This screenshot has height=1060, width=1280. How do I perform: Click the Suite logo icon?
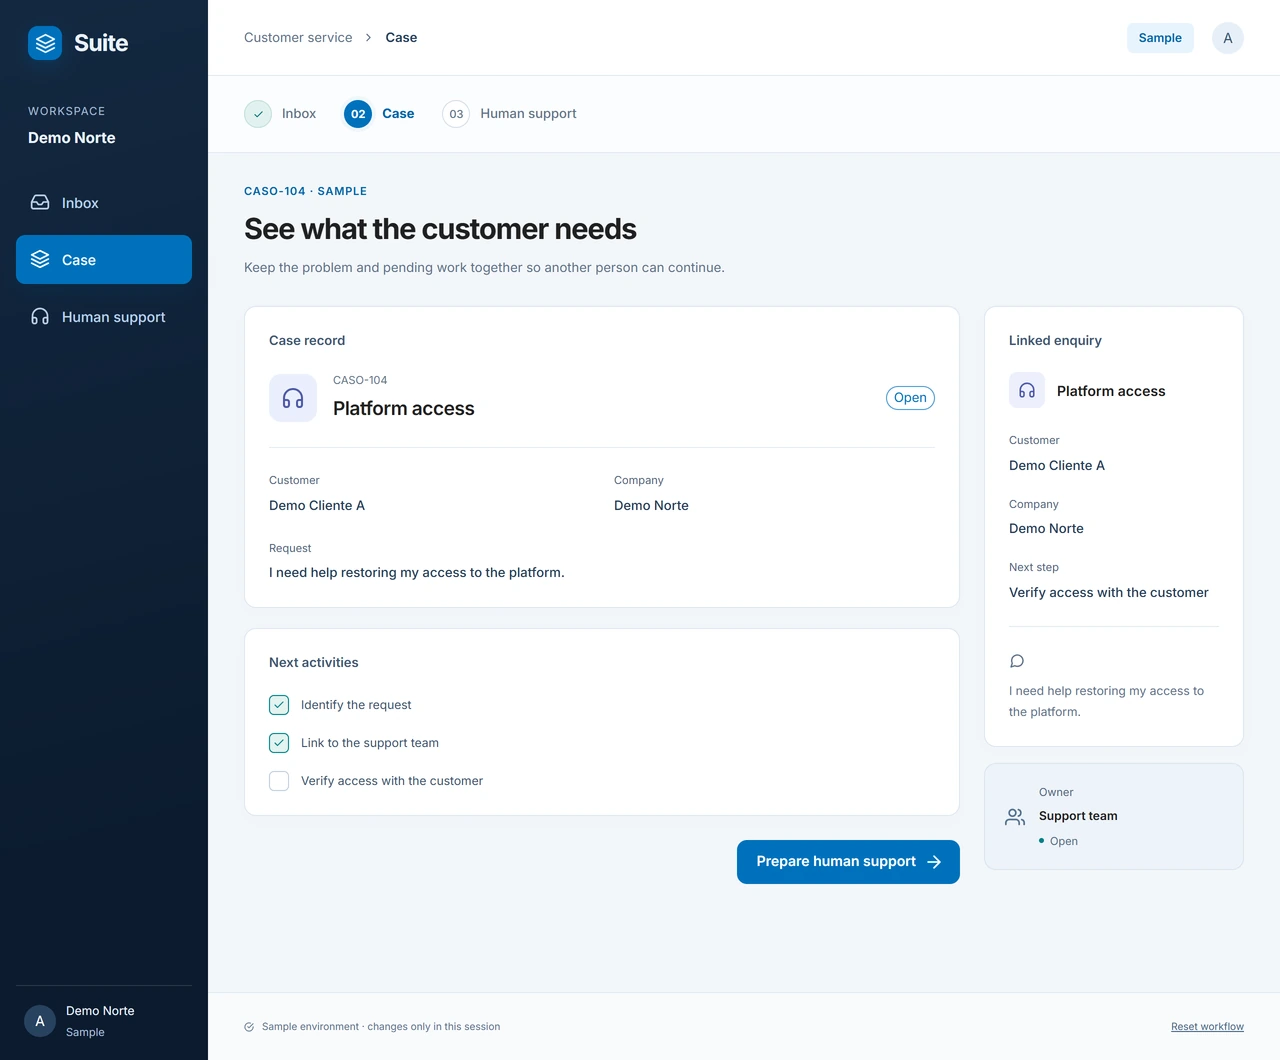[x=45, y=43]
